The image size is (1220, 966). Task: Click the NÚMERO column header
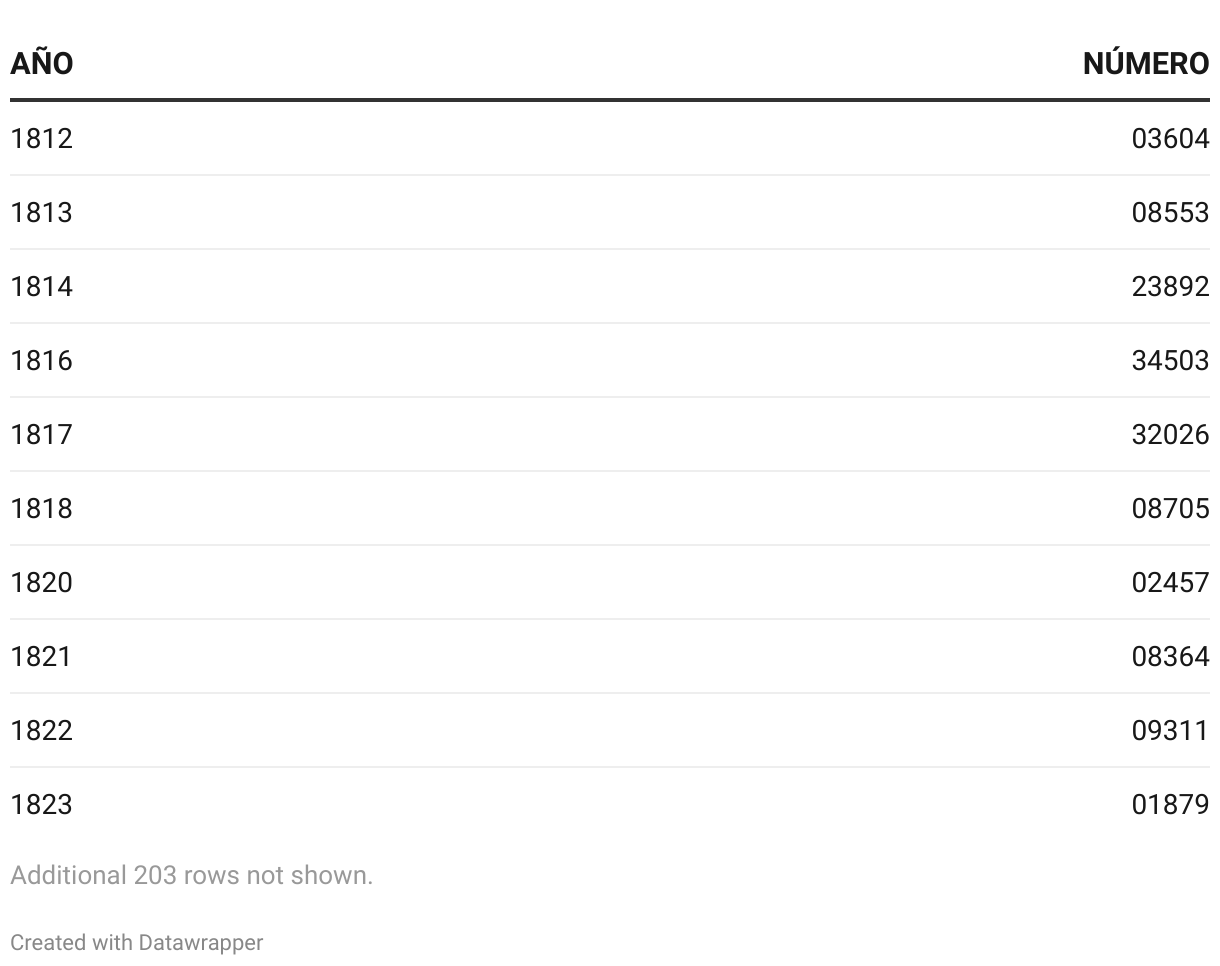click(1146, 63)
